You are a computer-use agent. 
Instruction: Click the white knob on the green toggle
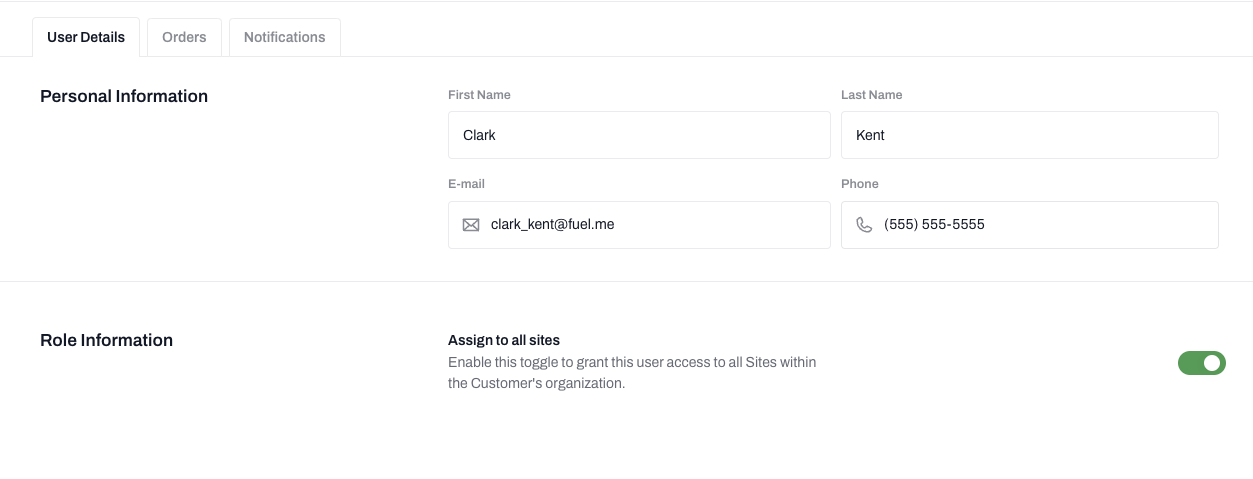click(1212, 363)
